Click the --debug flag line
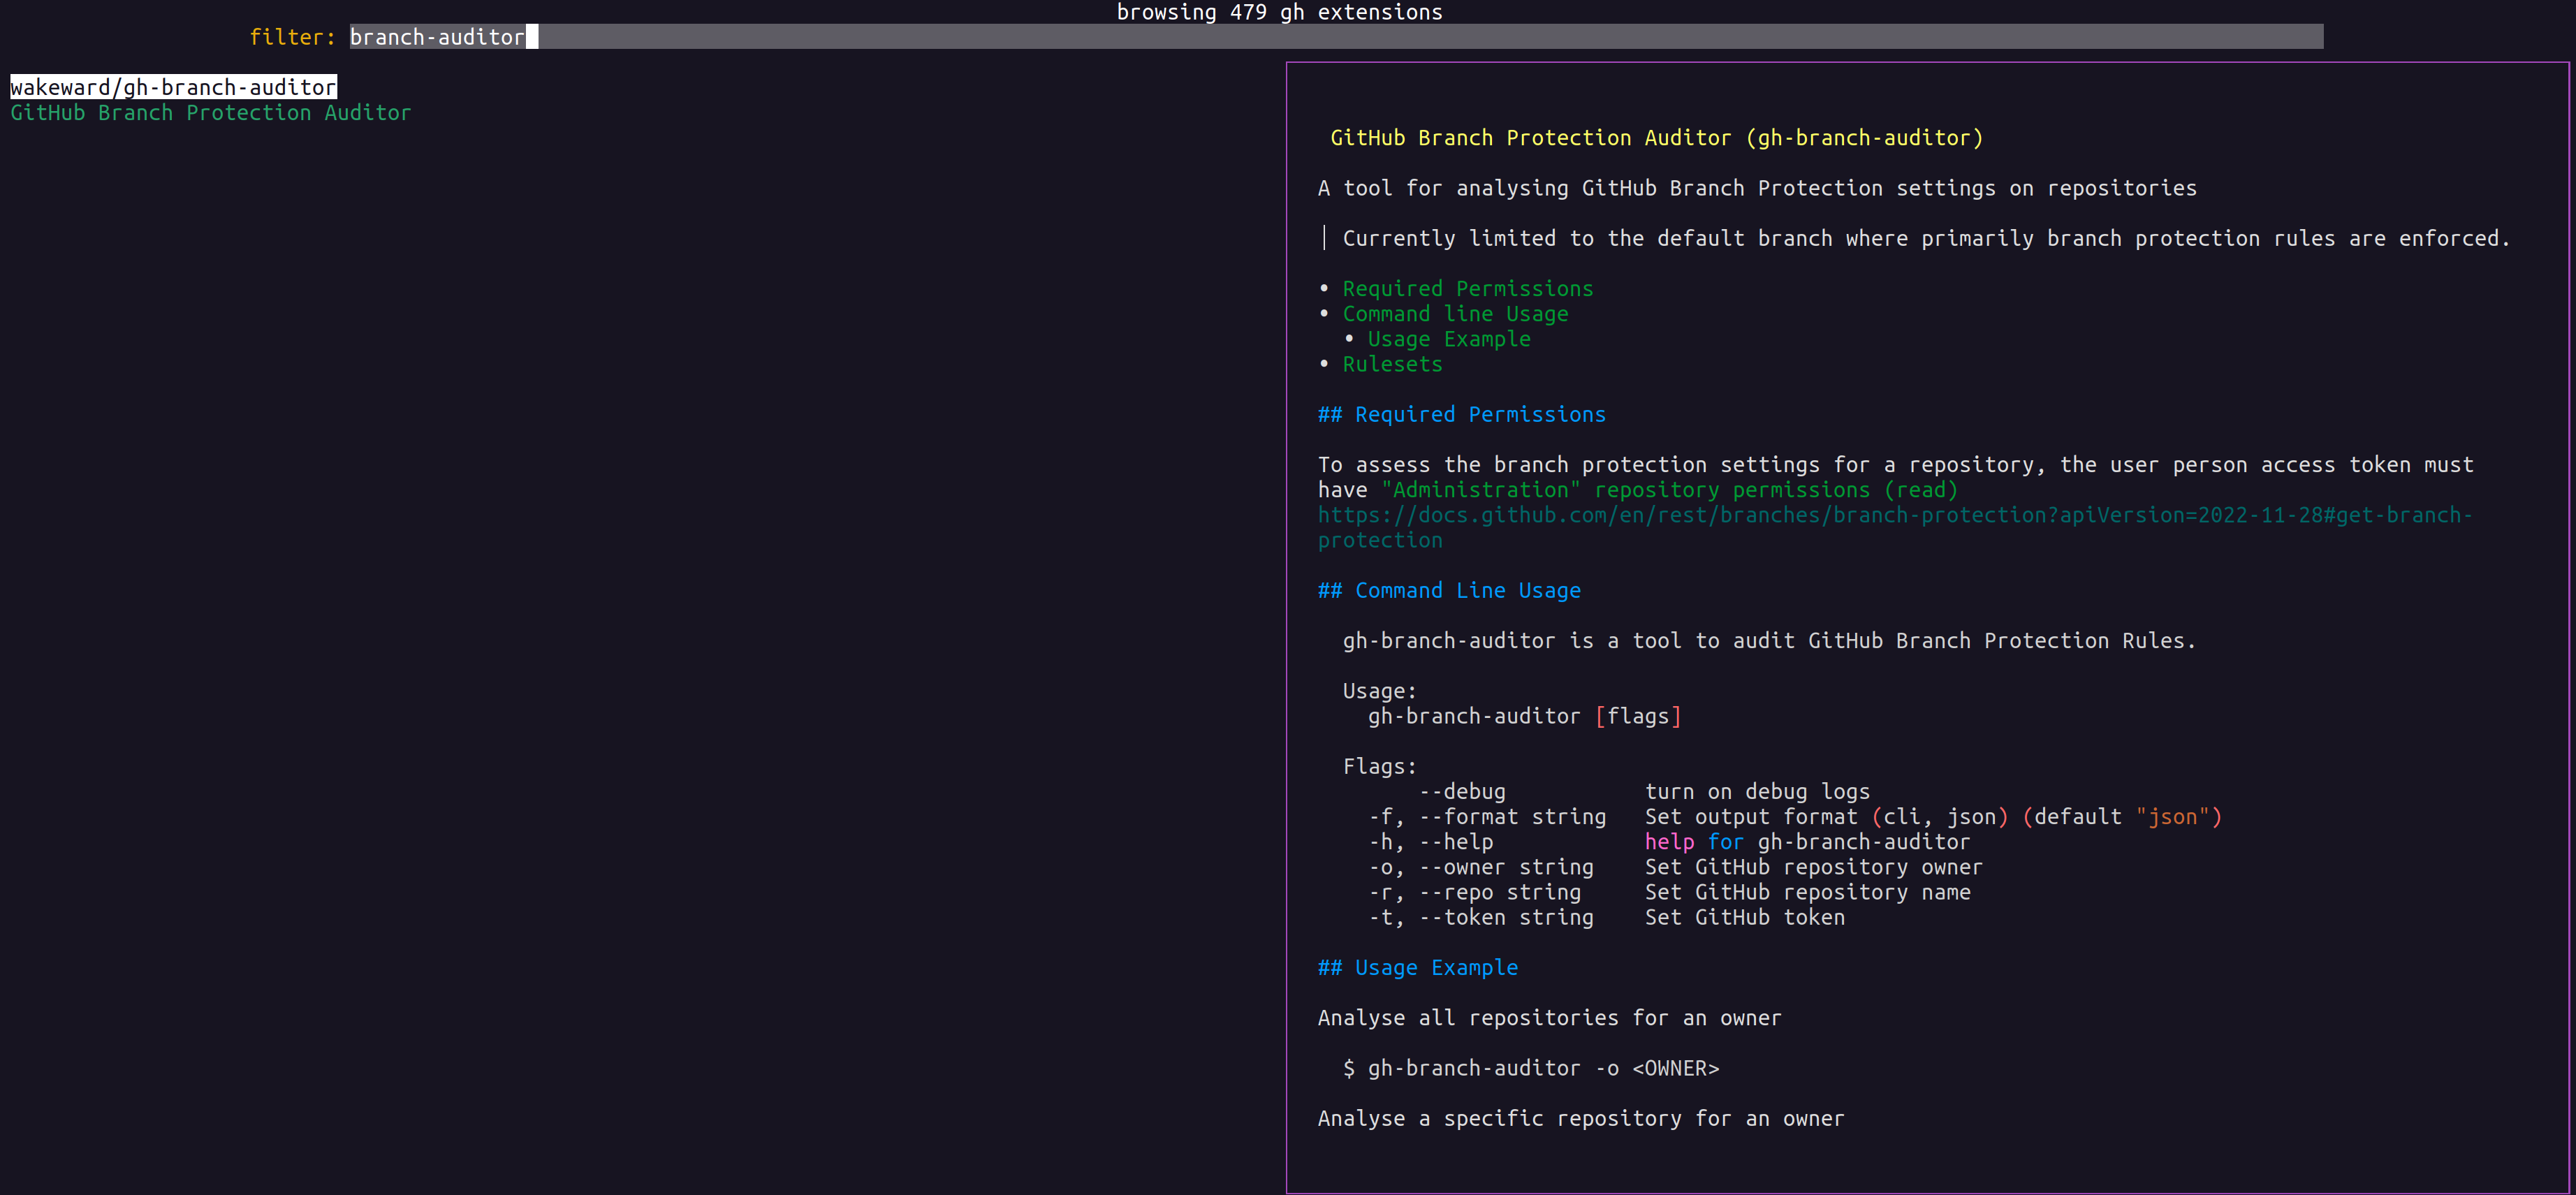This screenshot has height=1195, width=2576. [1461, 792]
